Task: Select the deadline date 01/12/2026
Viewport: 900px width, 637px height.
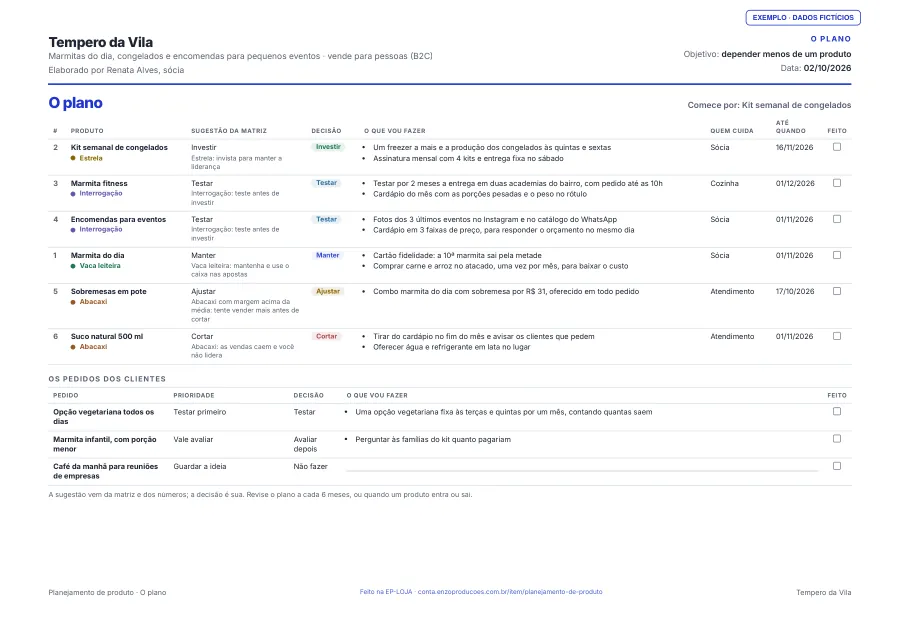Action: tap(795, 184)
